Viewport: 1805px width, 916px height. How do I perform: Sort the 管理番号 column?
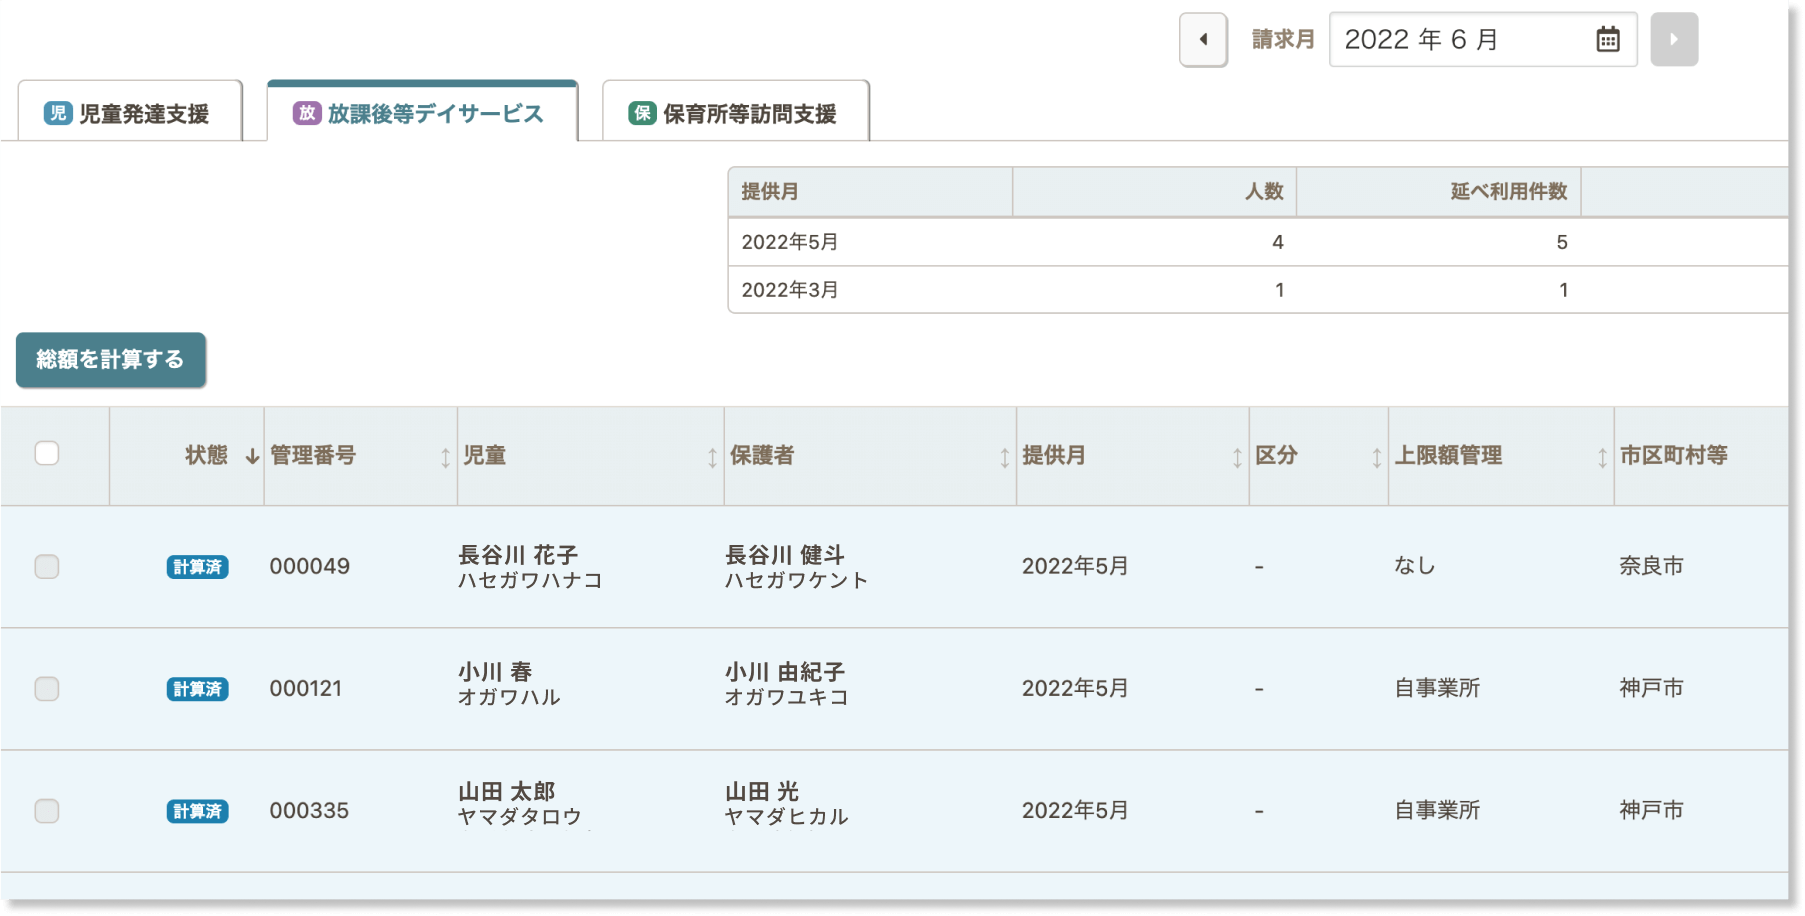coord(445,457)
